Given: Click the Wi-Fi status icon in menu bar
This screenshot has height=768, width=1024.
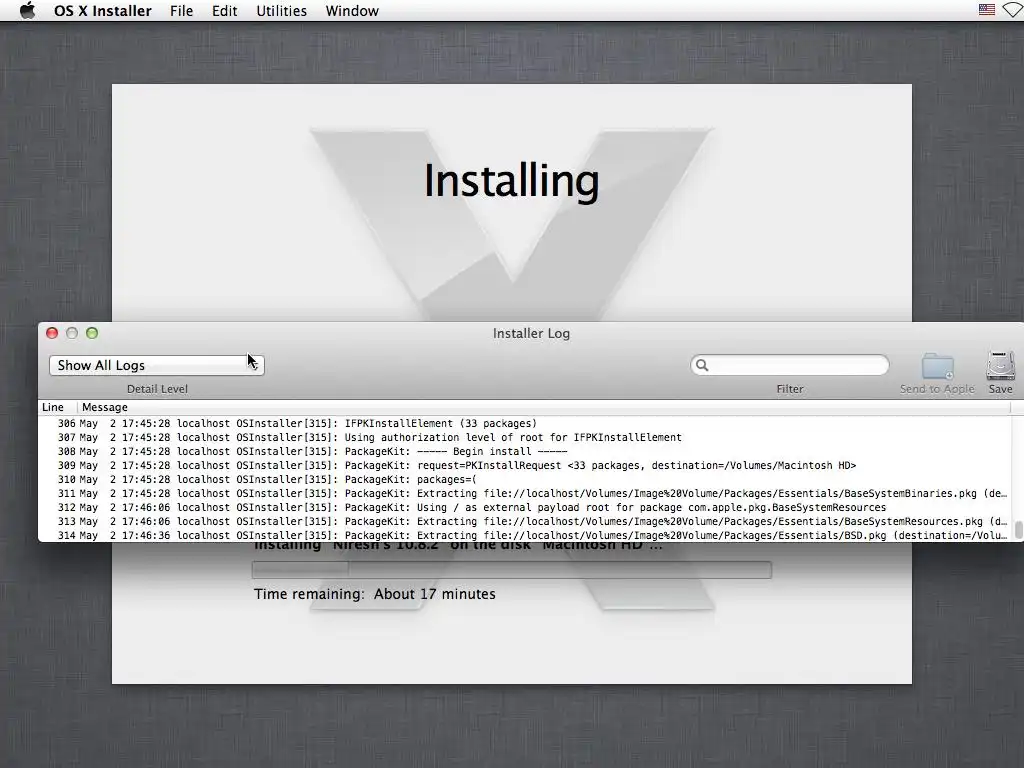Looking at the screenshot, I should tap(1014, 10).
